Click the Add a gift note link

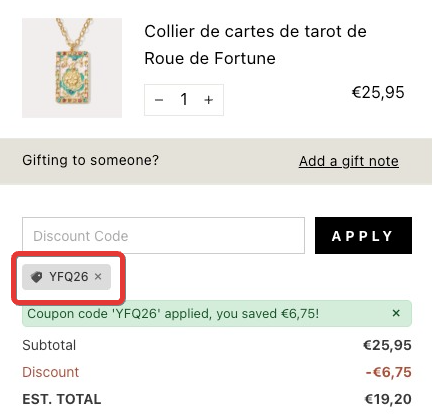[349, 161]
